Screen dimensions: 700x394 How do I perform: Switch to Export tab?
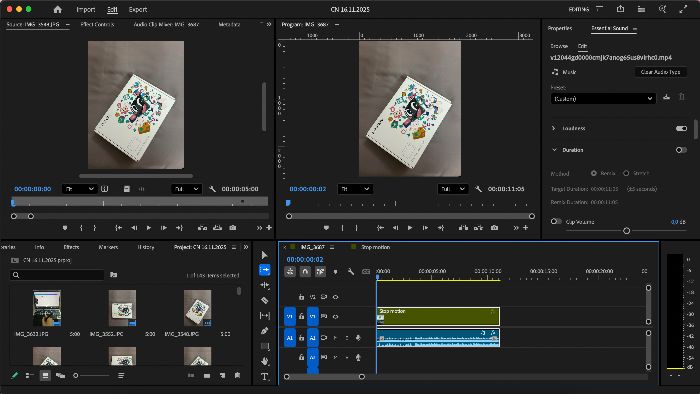[138, 9]
